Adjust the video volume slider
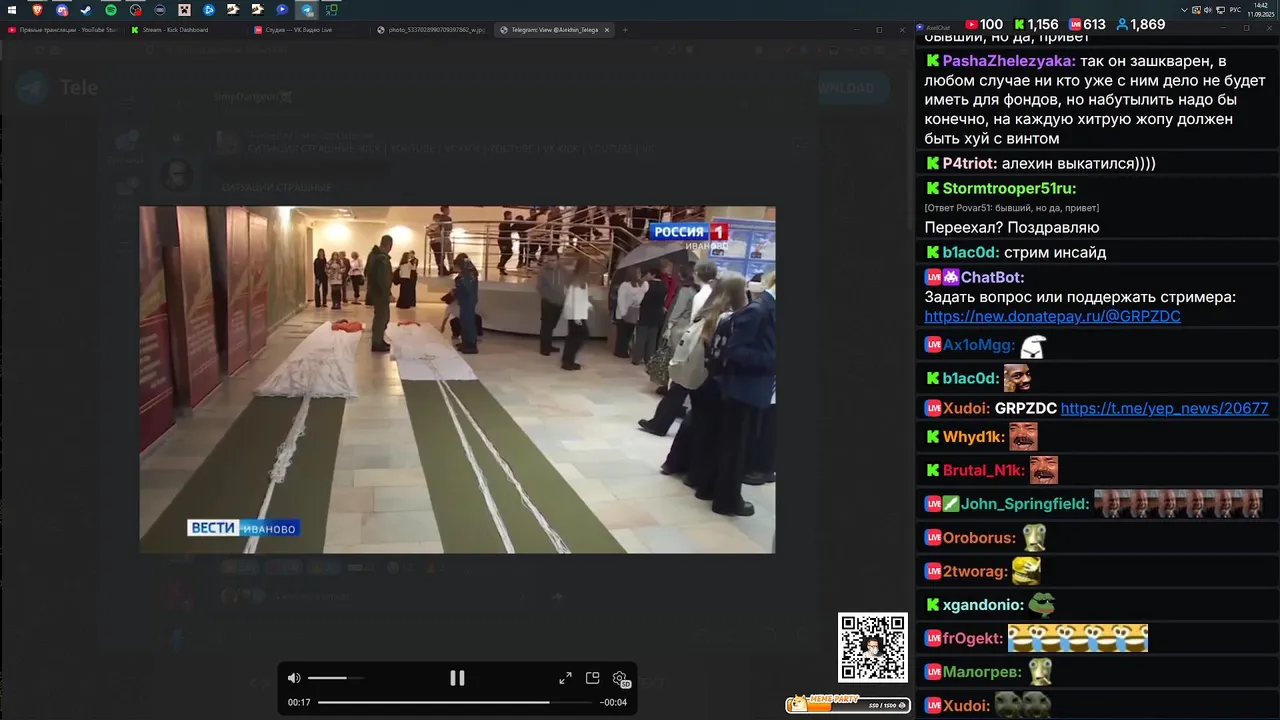 pos(335,678)
